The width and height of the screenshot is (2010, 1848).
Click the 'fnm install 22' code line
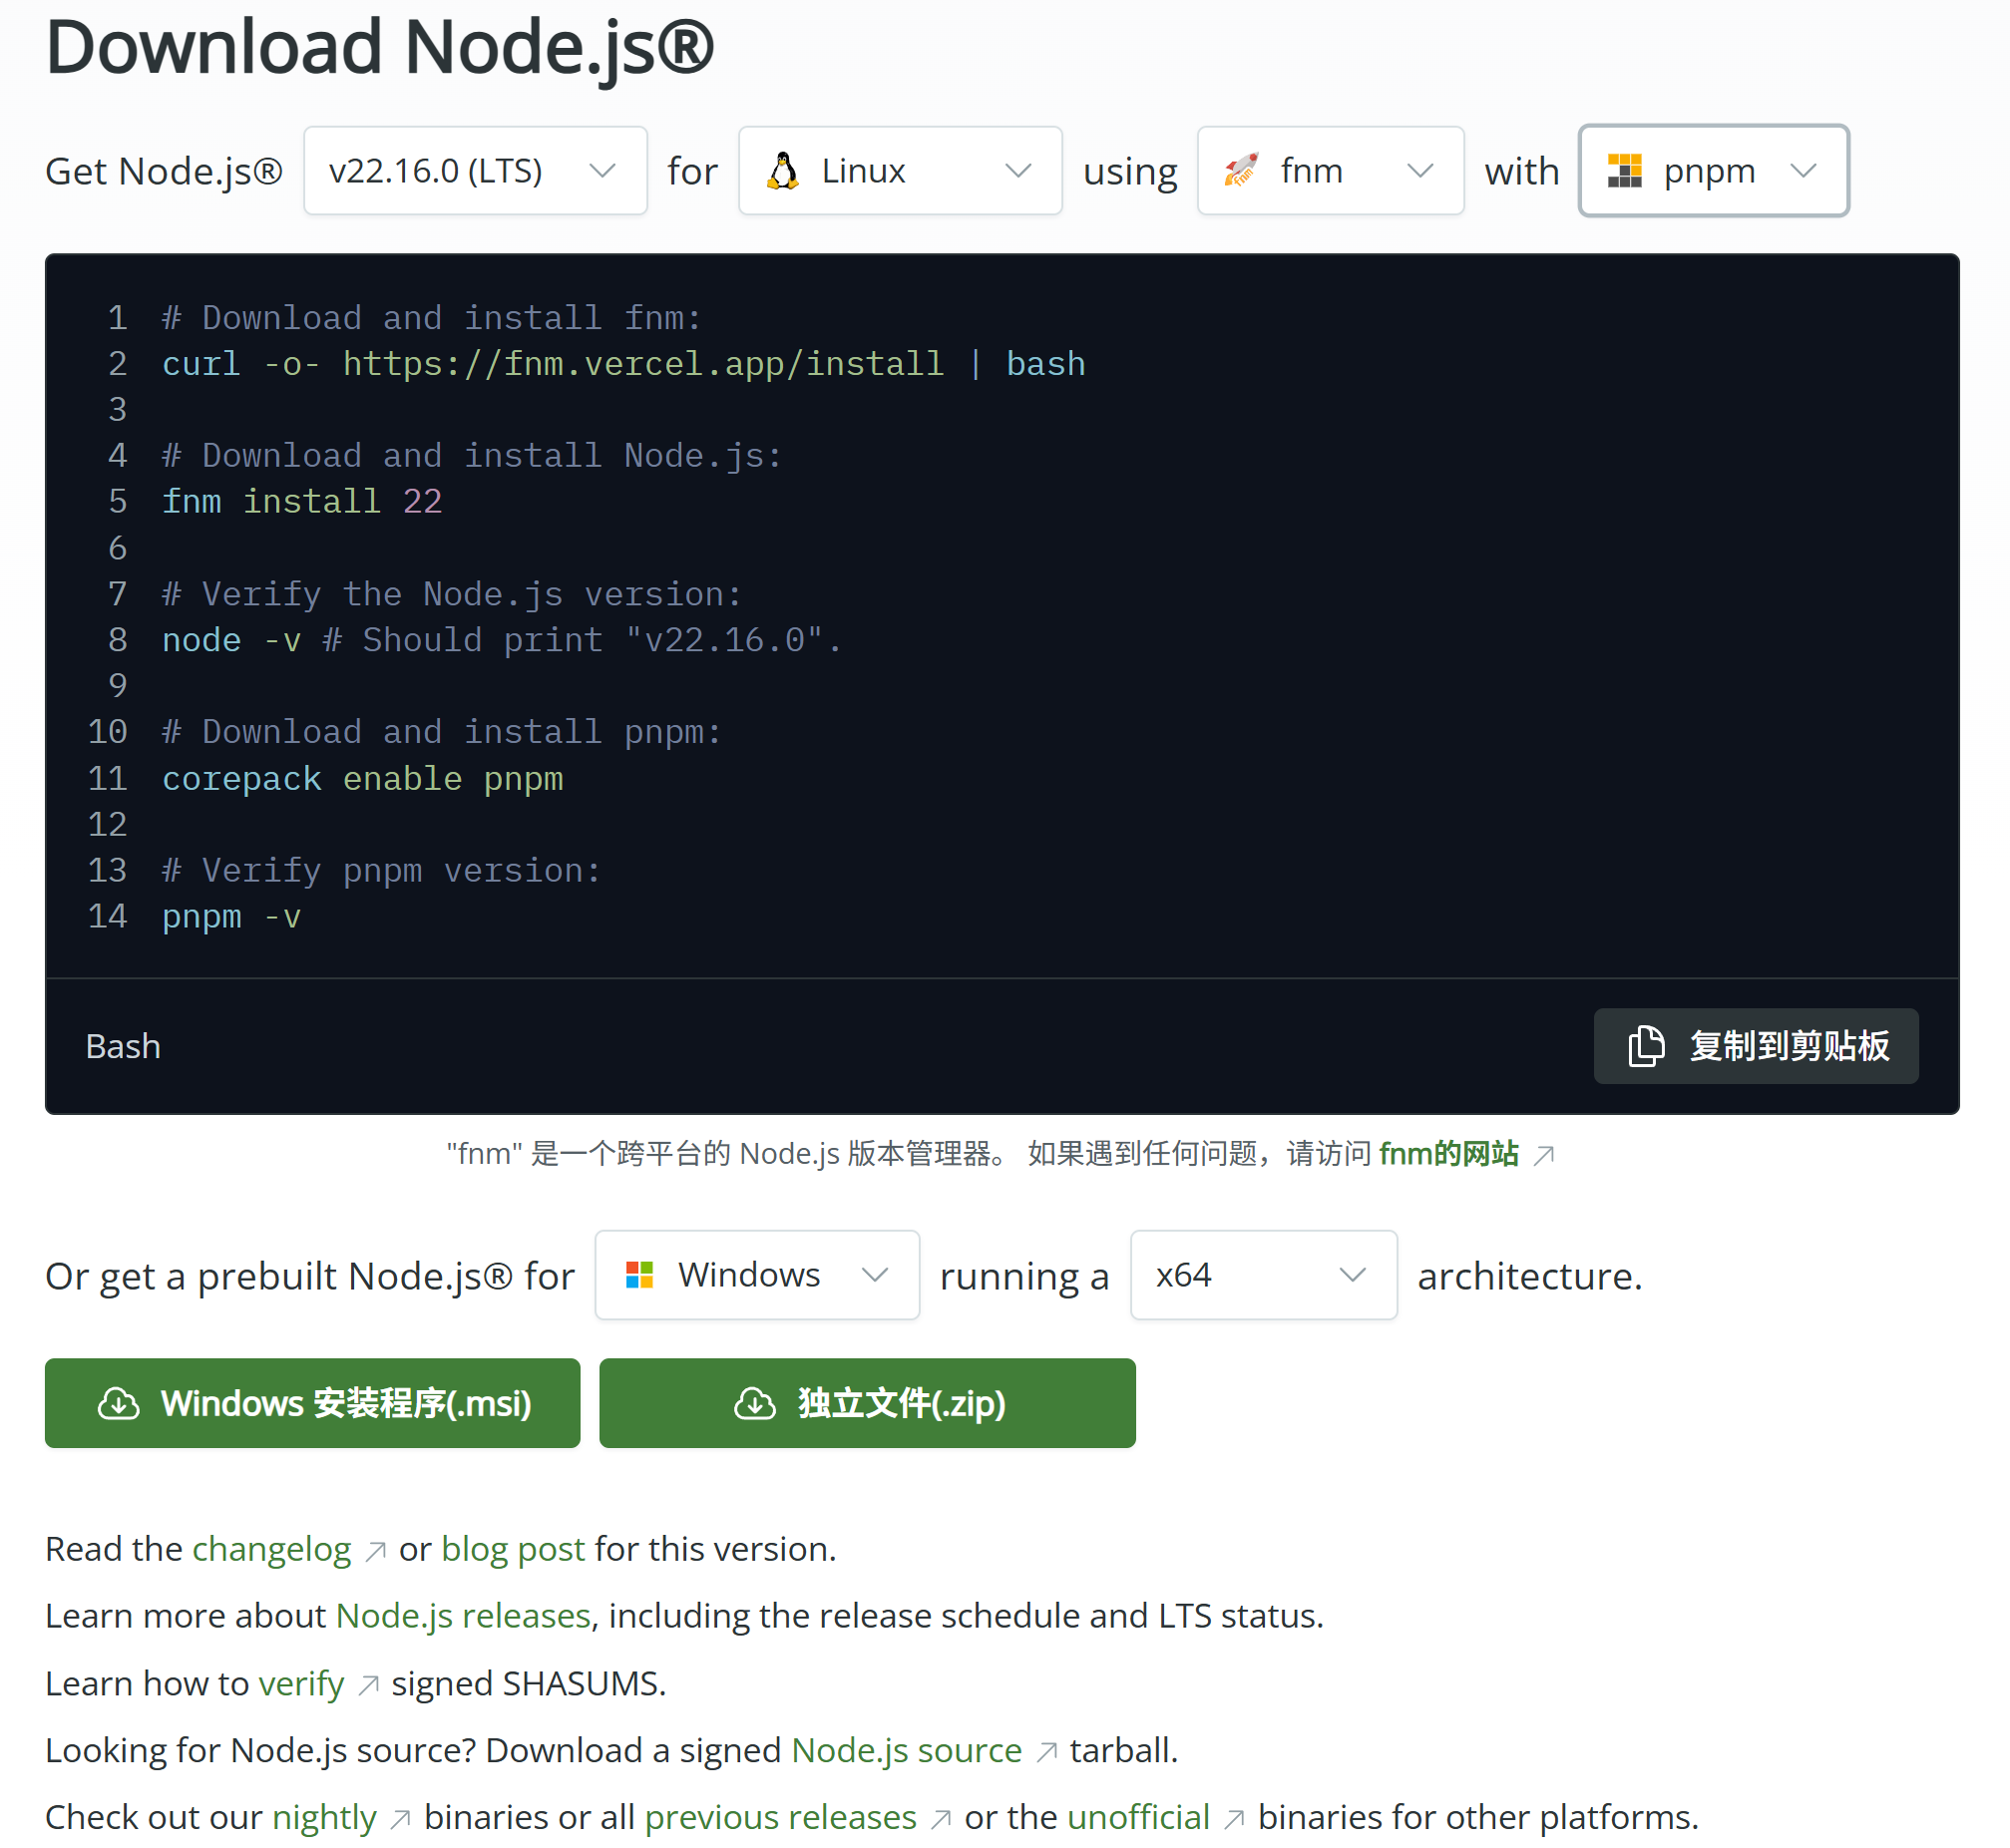coord(302,502)
